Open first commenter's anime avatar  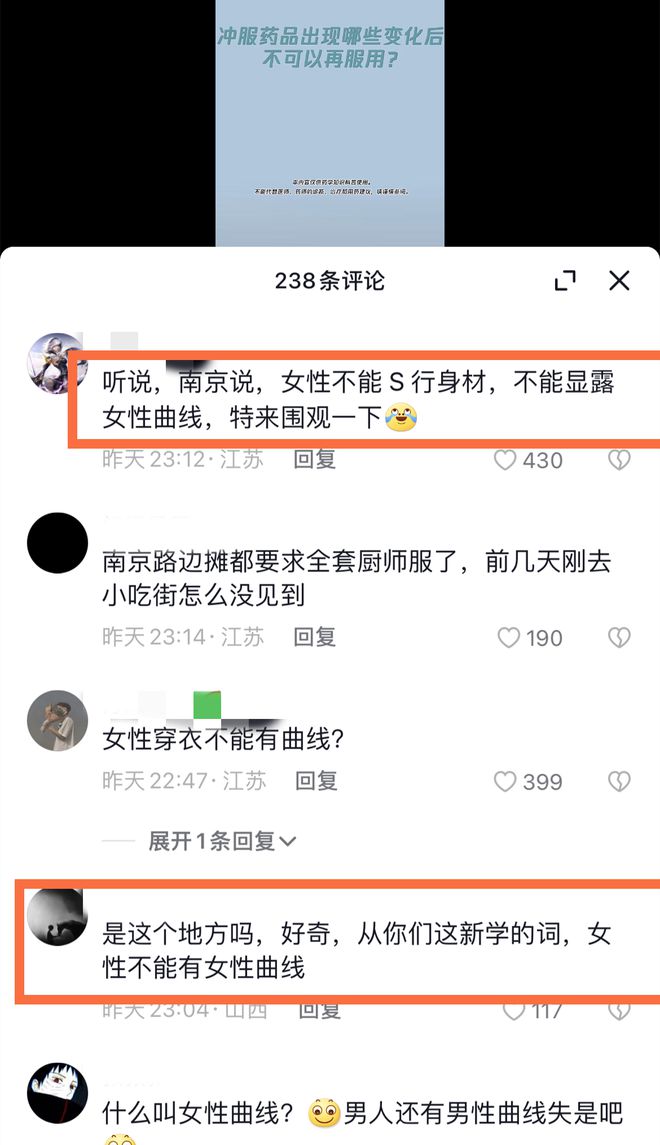click(x=57, y=364)
